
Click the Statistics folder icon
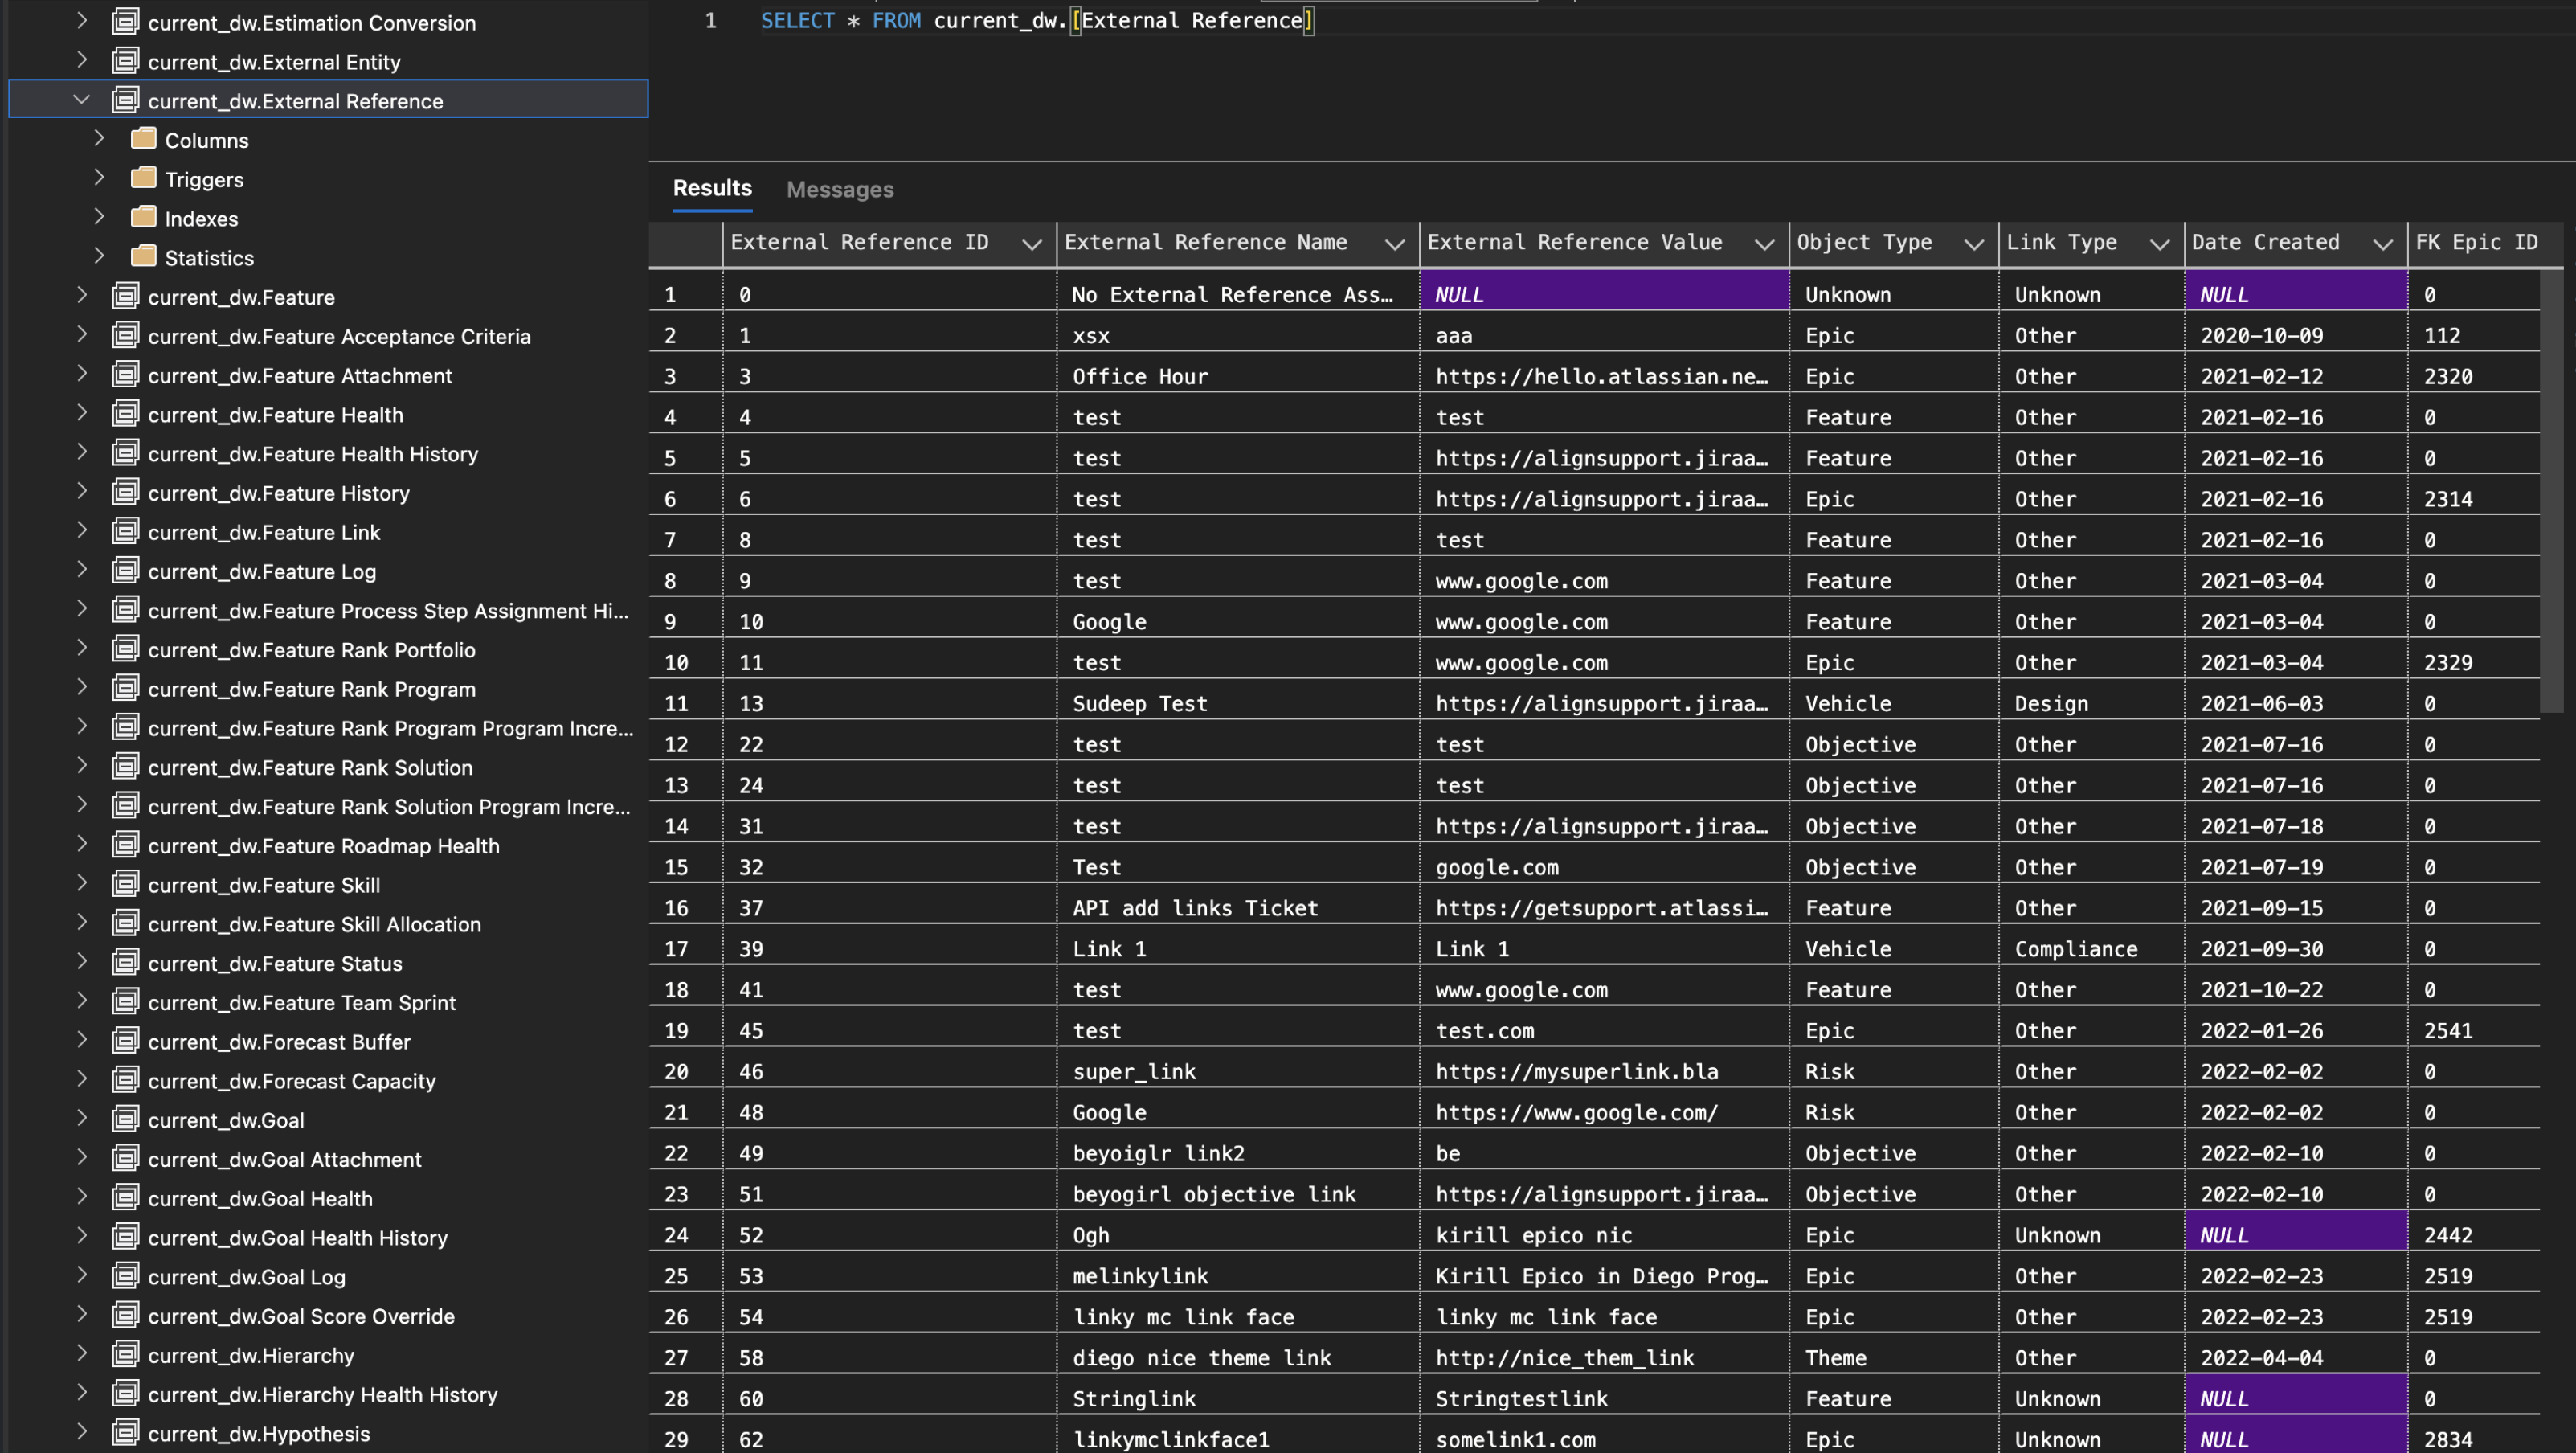[x=144, y=256]
